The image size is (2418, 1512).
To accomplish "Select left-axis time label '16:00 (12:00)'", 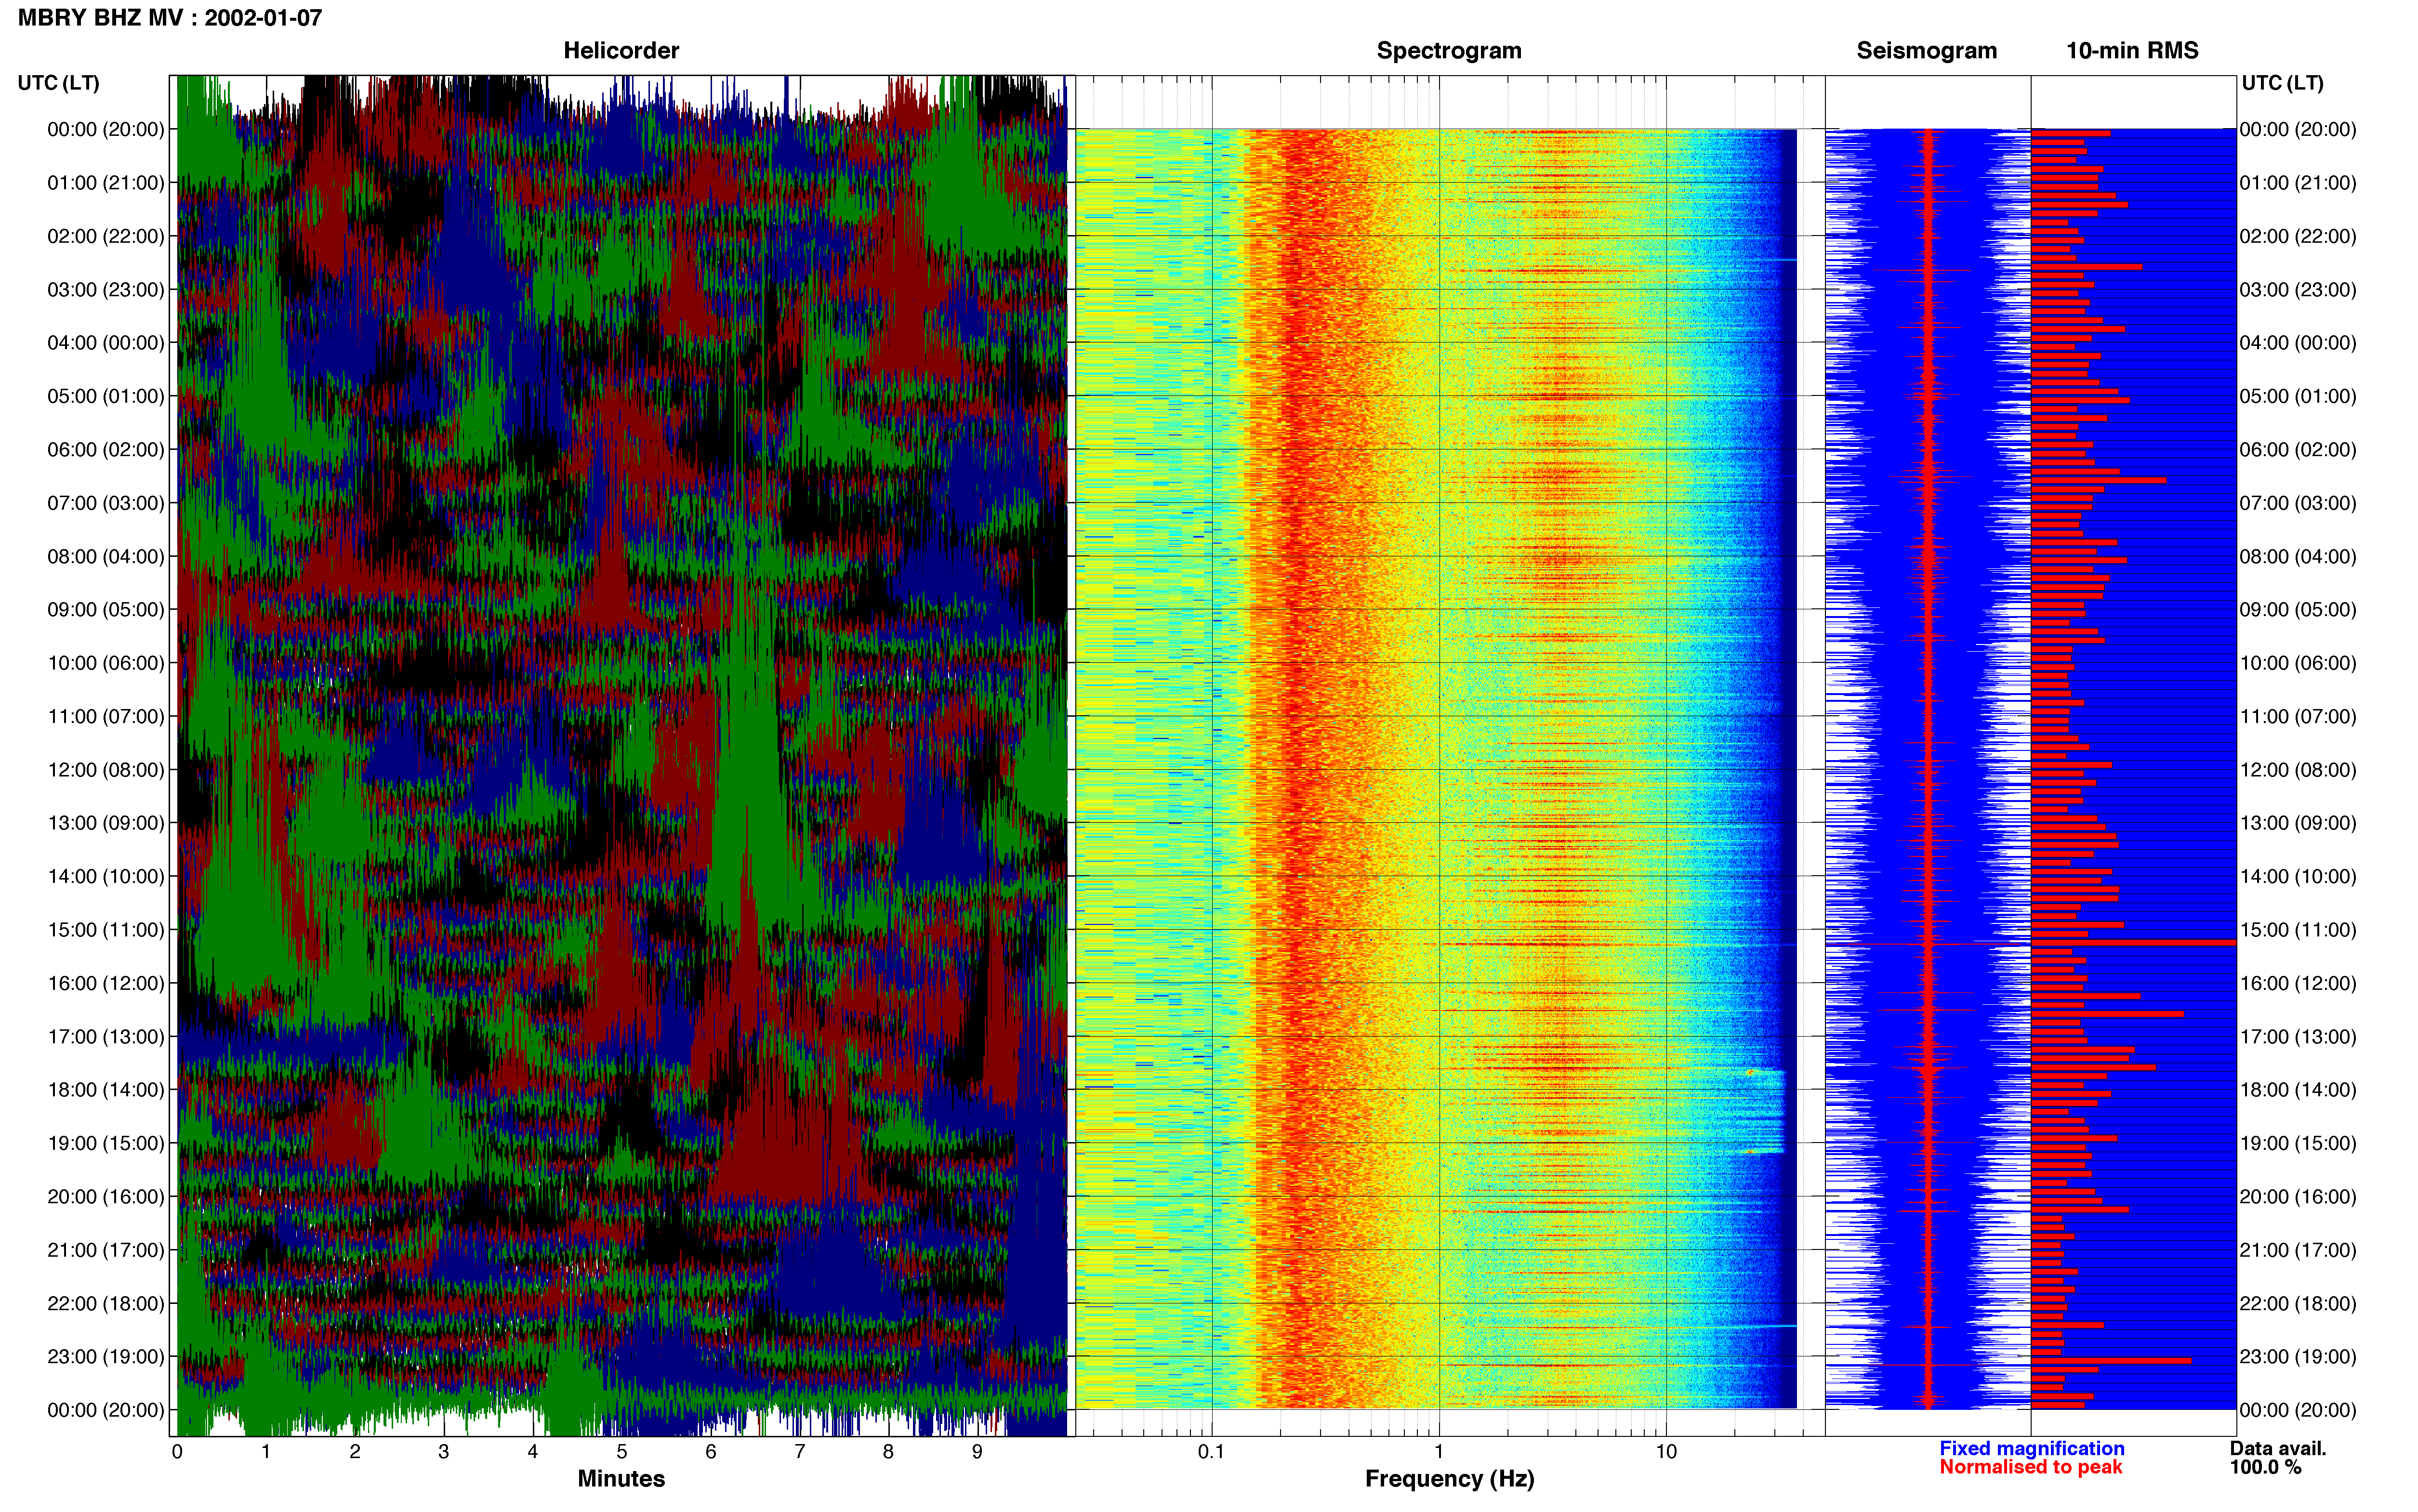I will point(106,983).
